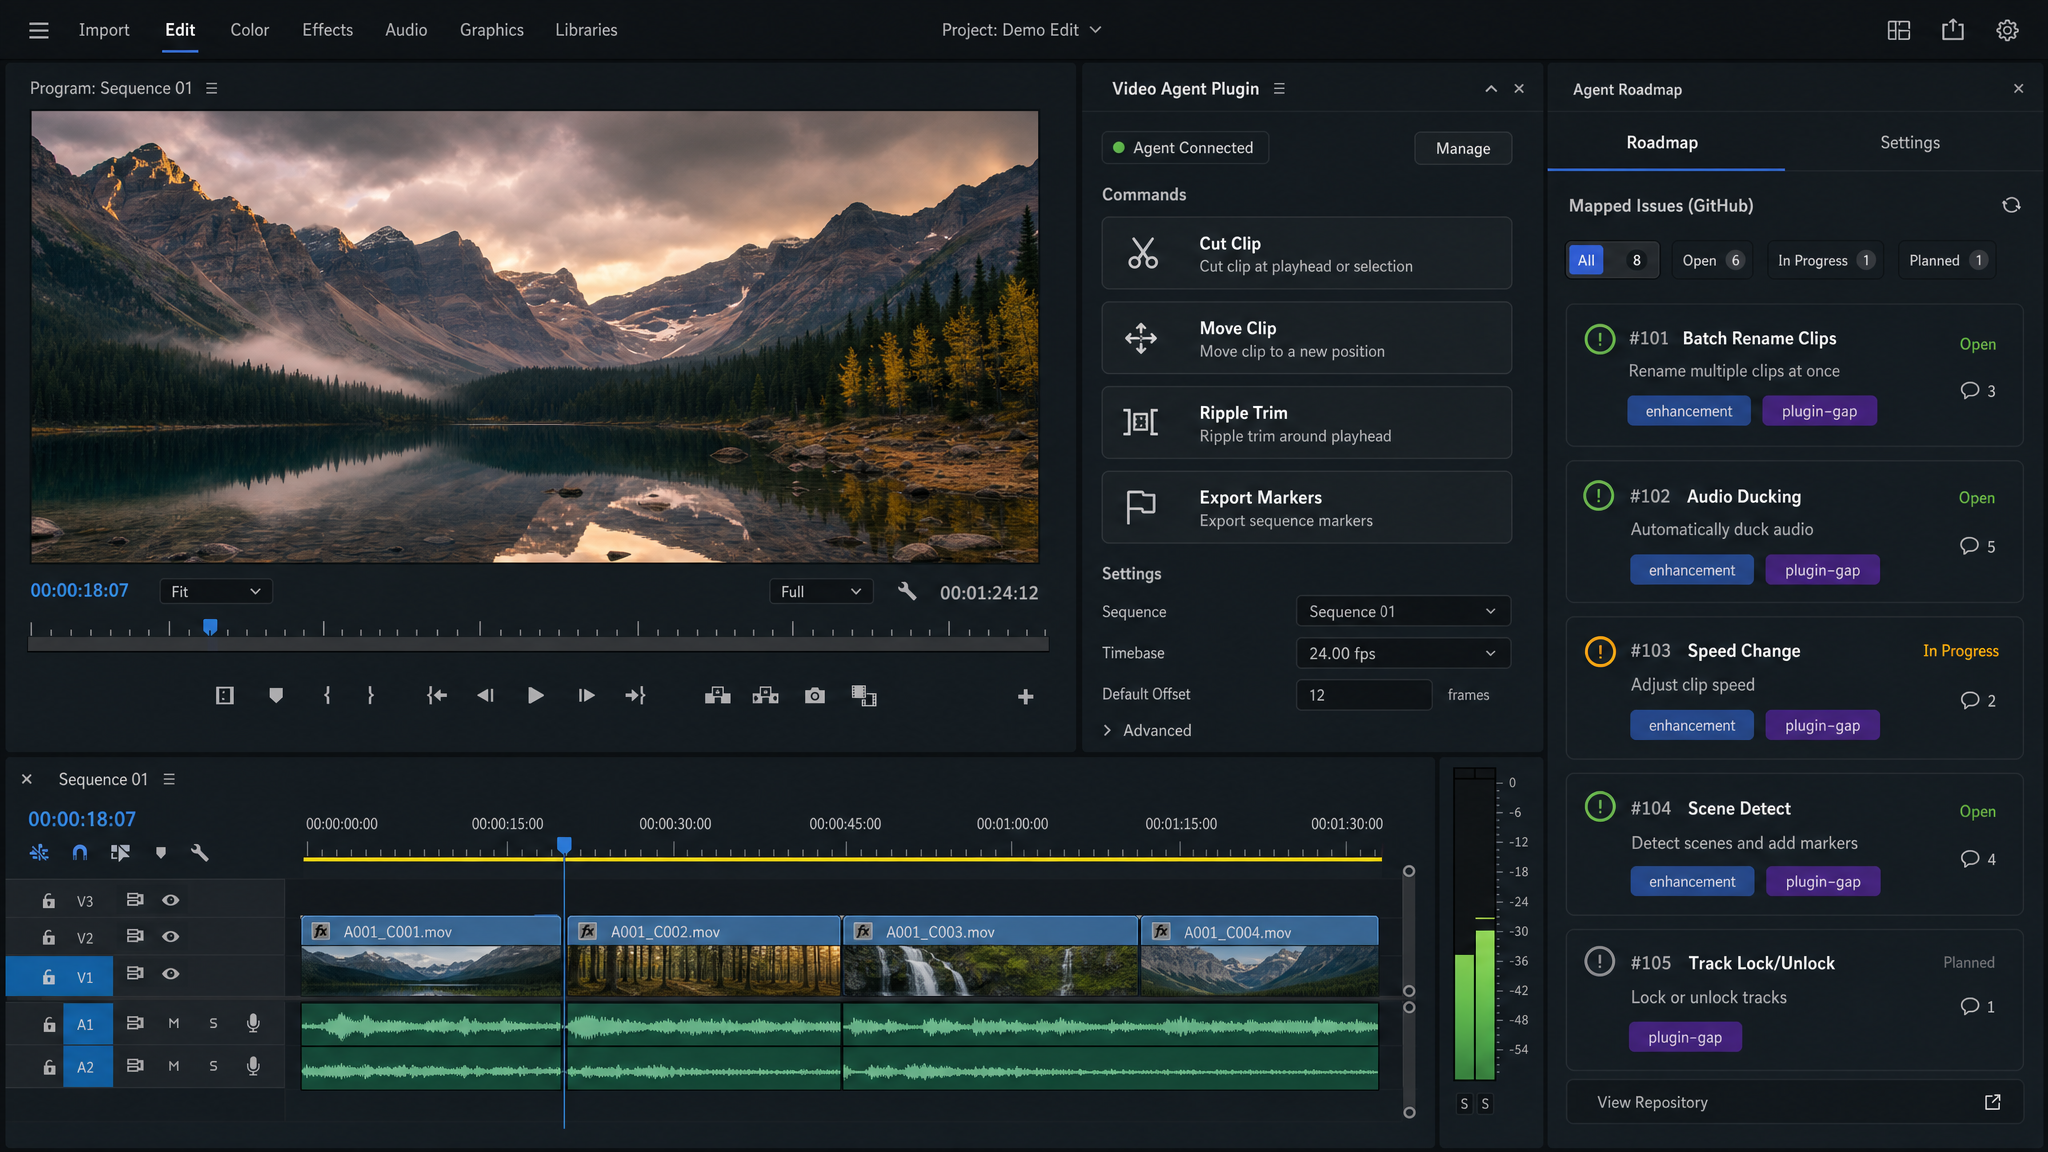
Task: Click comparison view icon
Action: [x=864, y=695]
